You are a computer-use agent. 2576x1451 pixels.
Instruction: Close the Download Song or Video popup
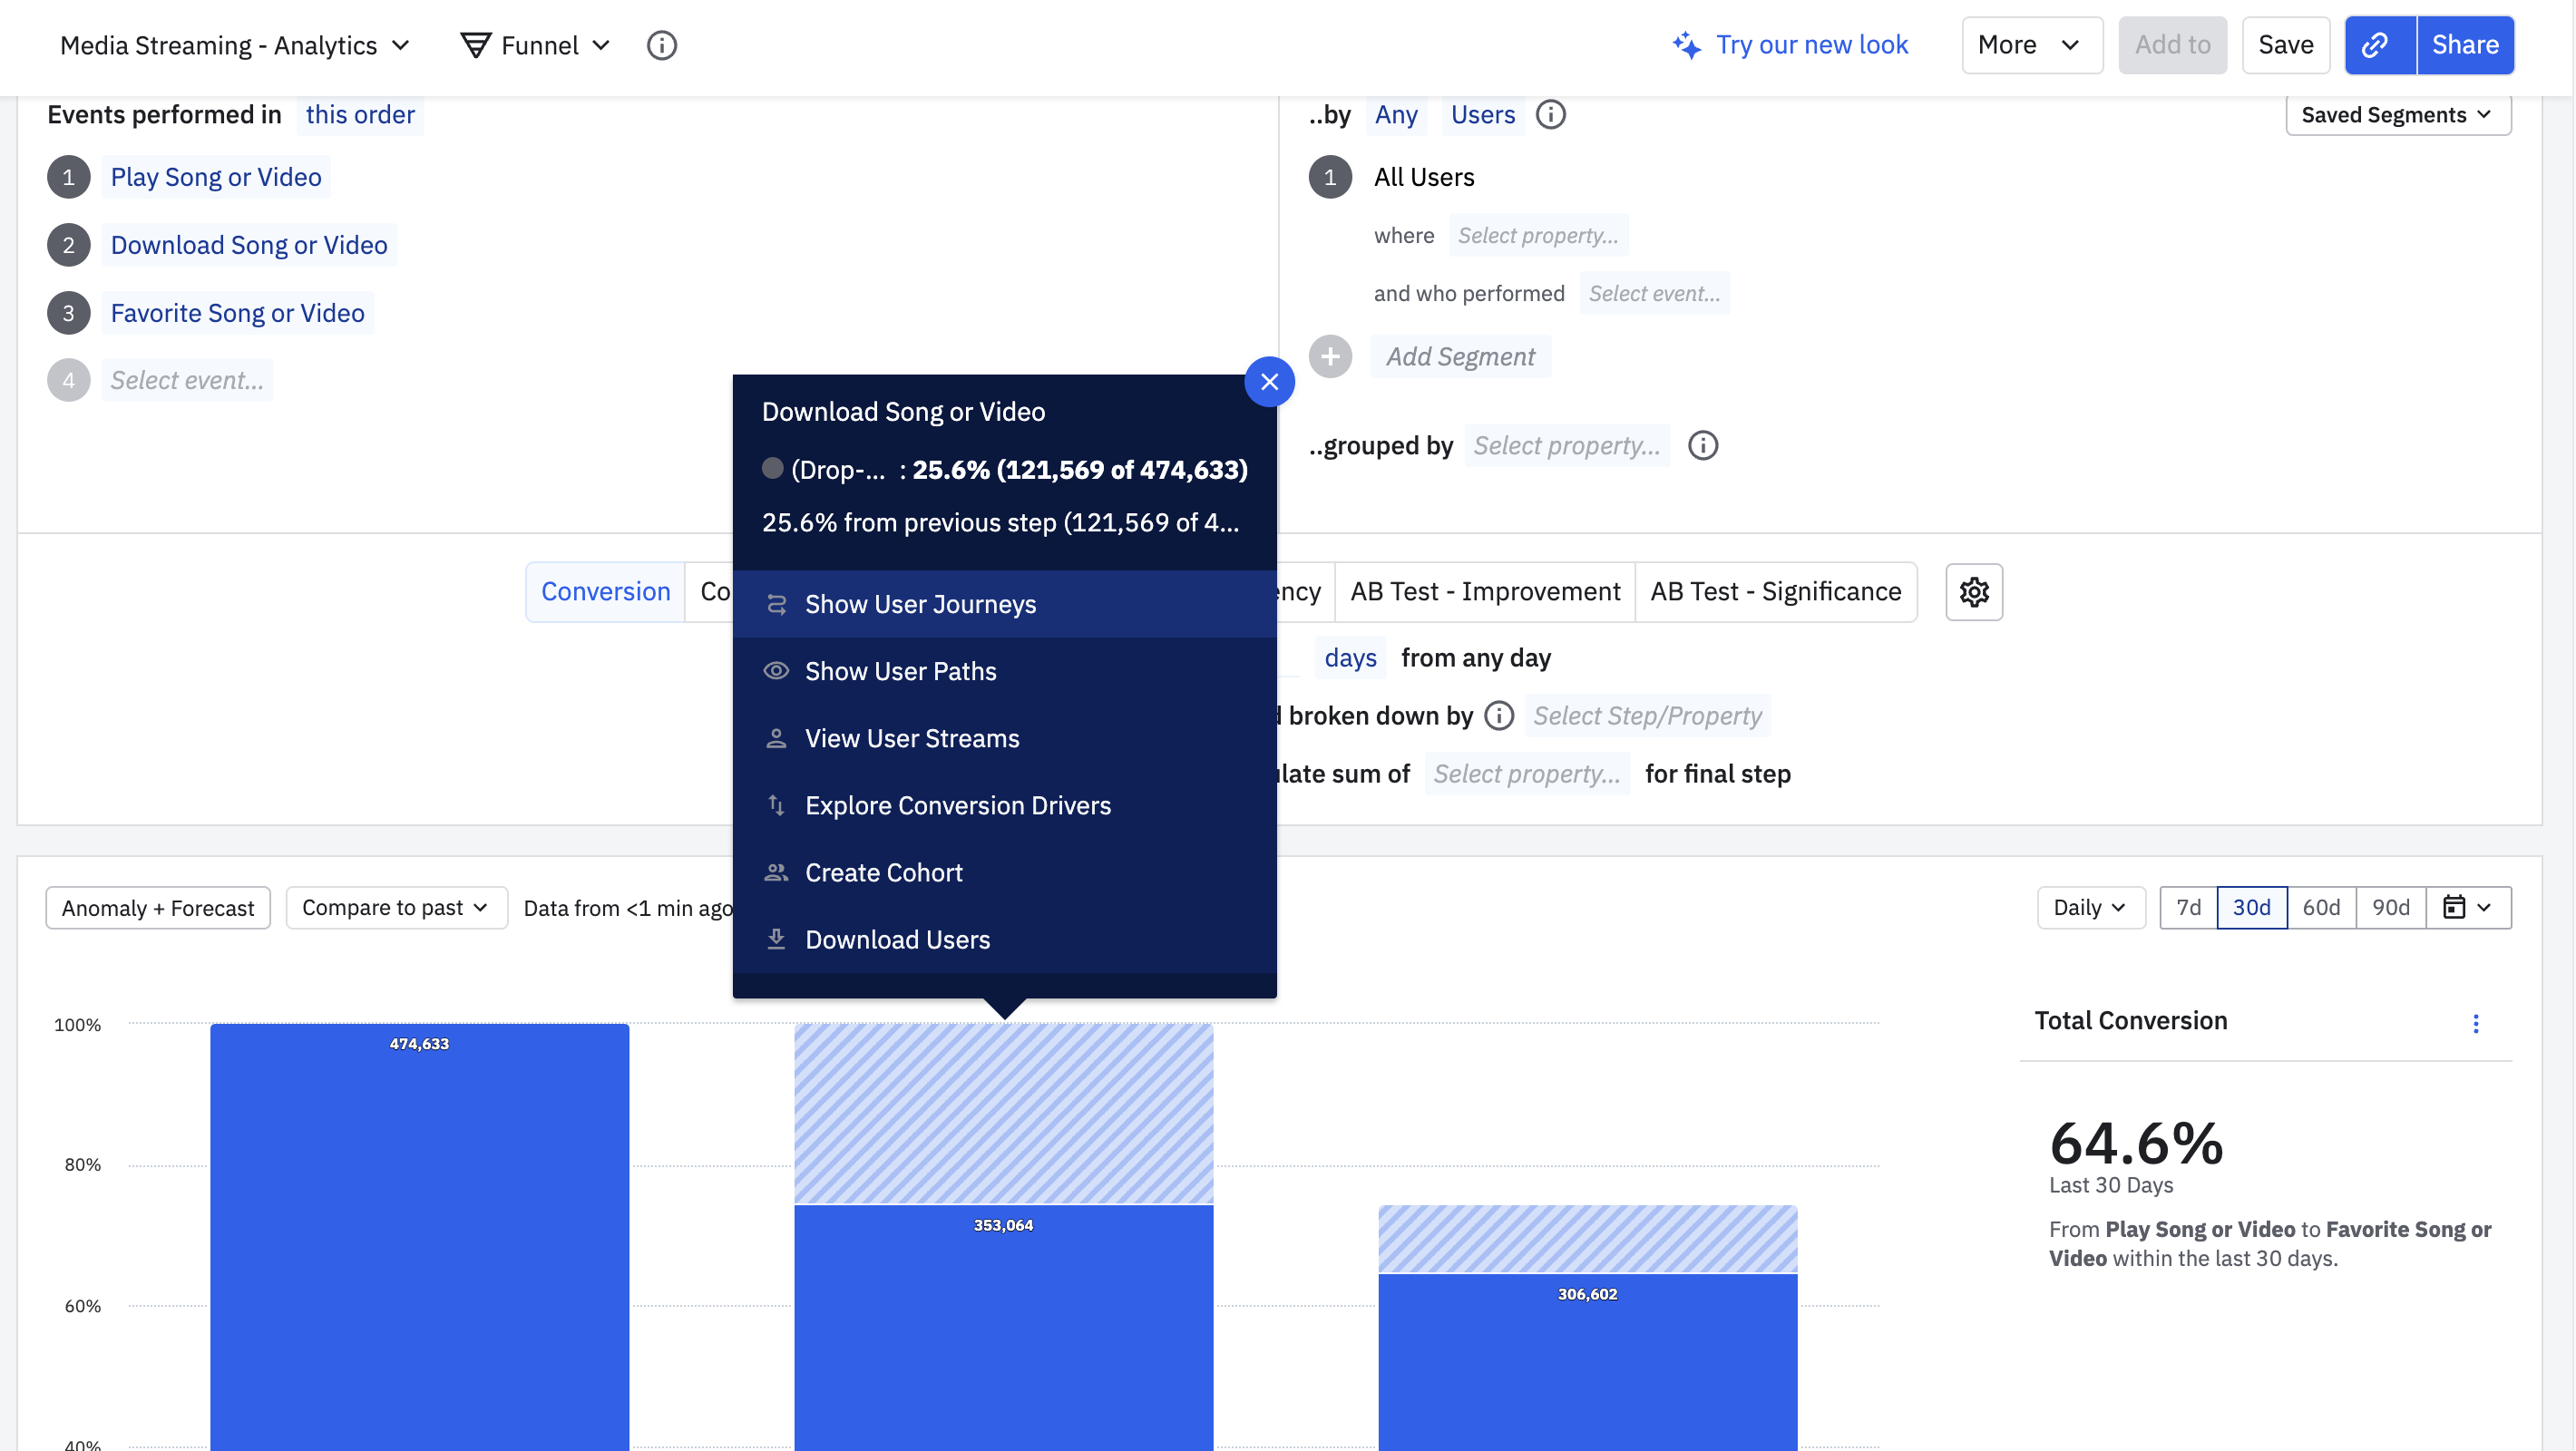[1269, 382]
